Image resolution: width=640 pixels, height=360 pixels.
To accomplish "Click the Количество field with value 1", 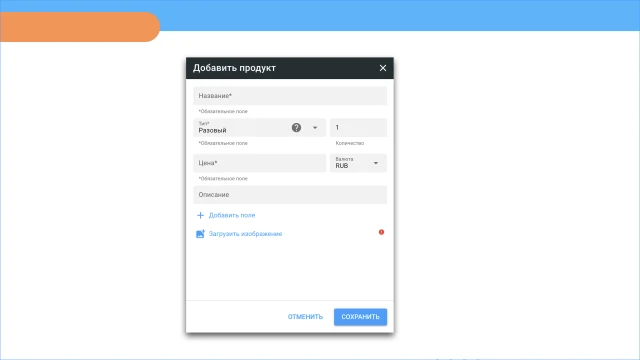I will coord(358,128).
